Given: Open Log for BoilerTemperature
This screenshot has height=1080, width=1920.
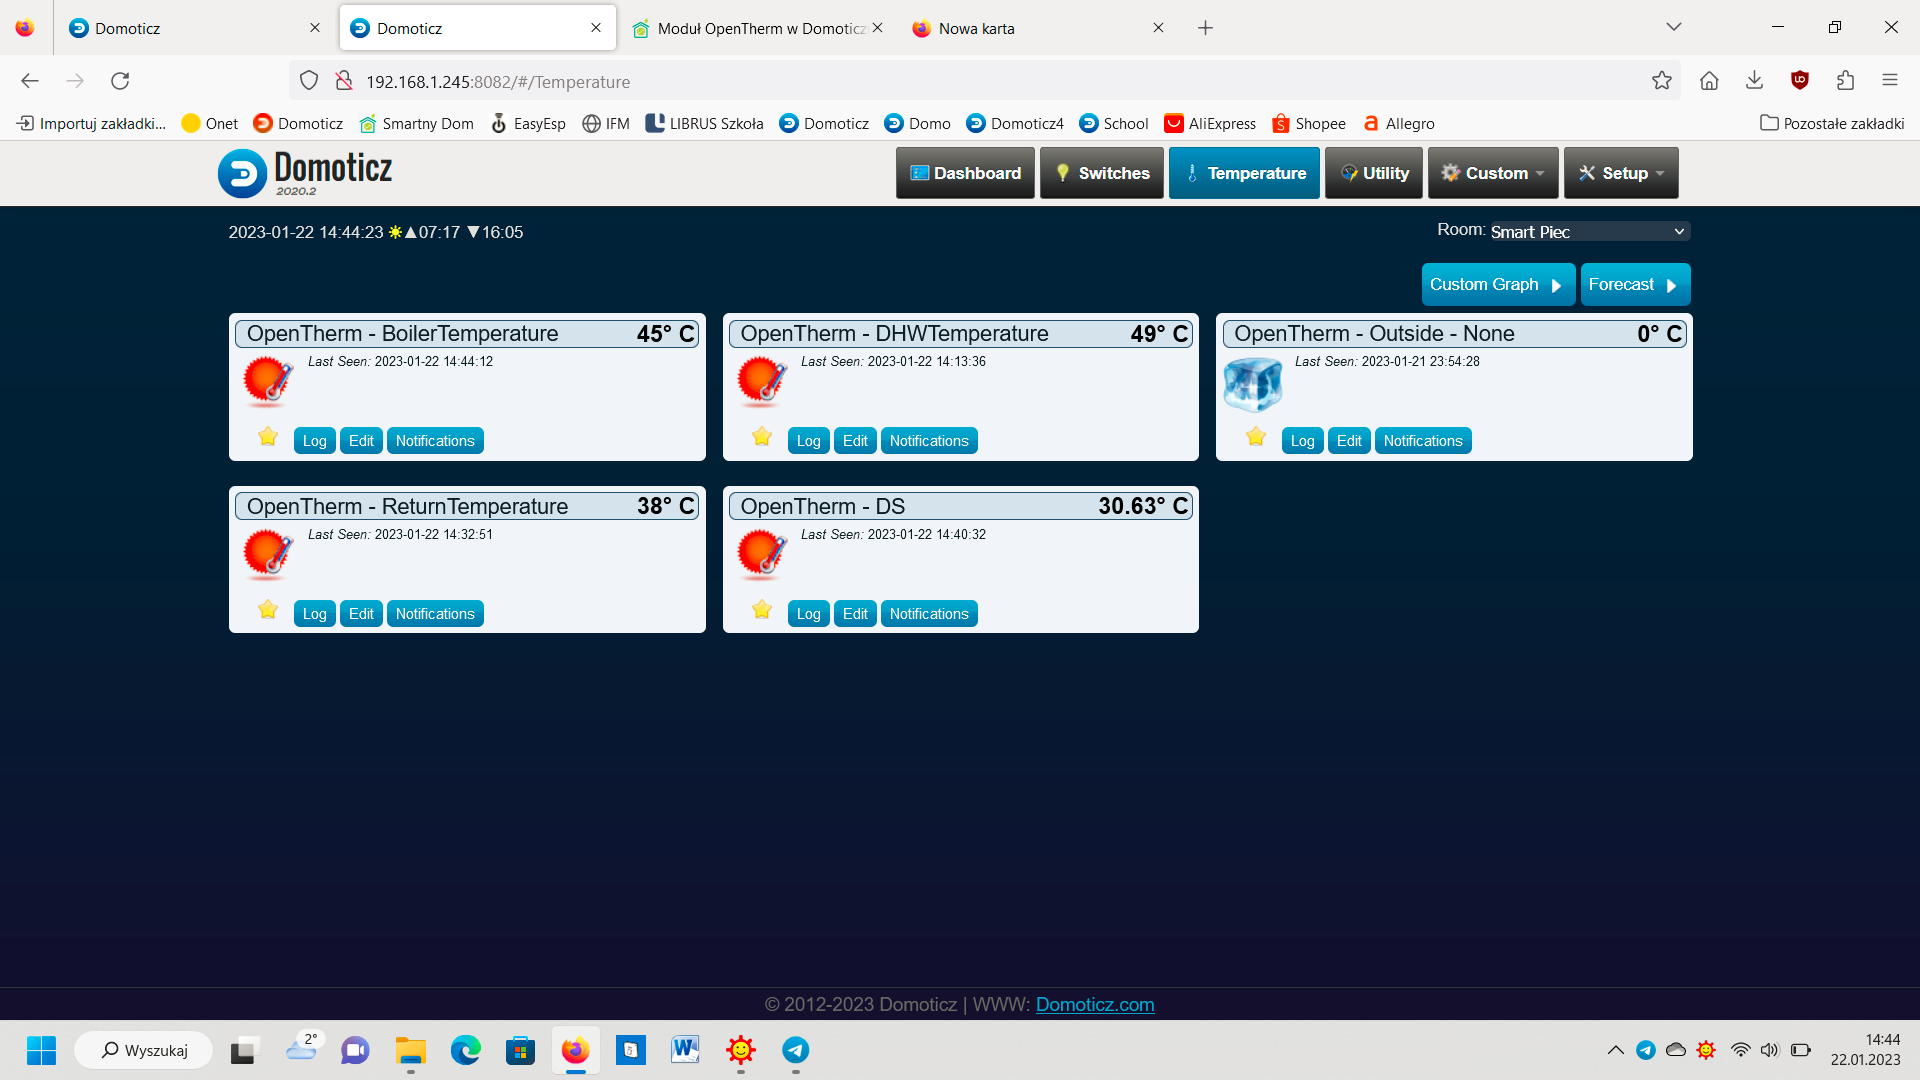Looking at the screenshot, I should pos(314,441).
